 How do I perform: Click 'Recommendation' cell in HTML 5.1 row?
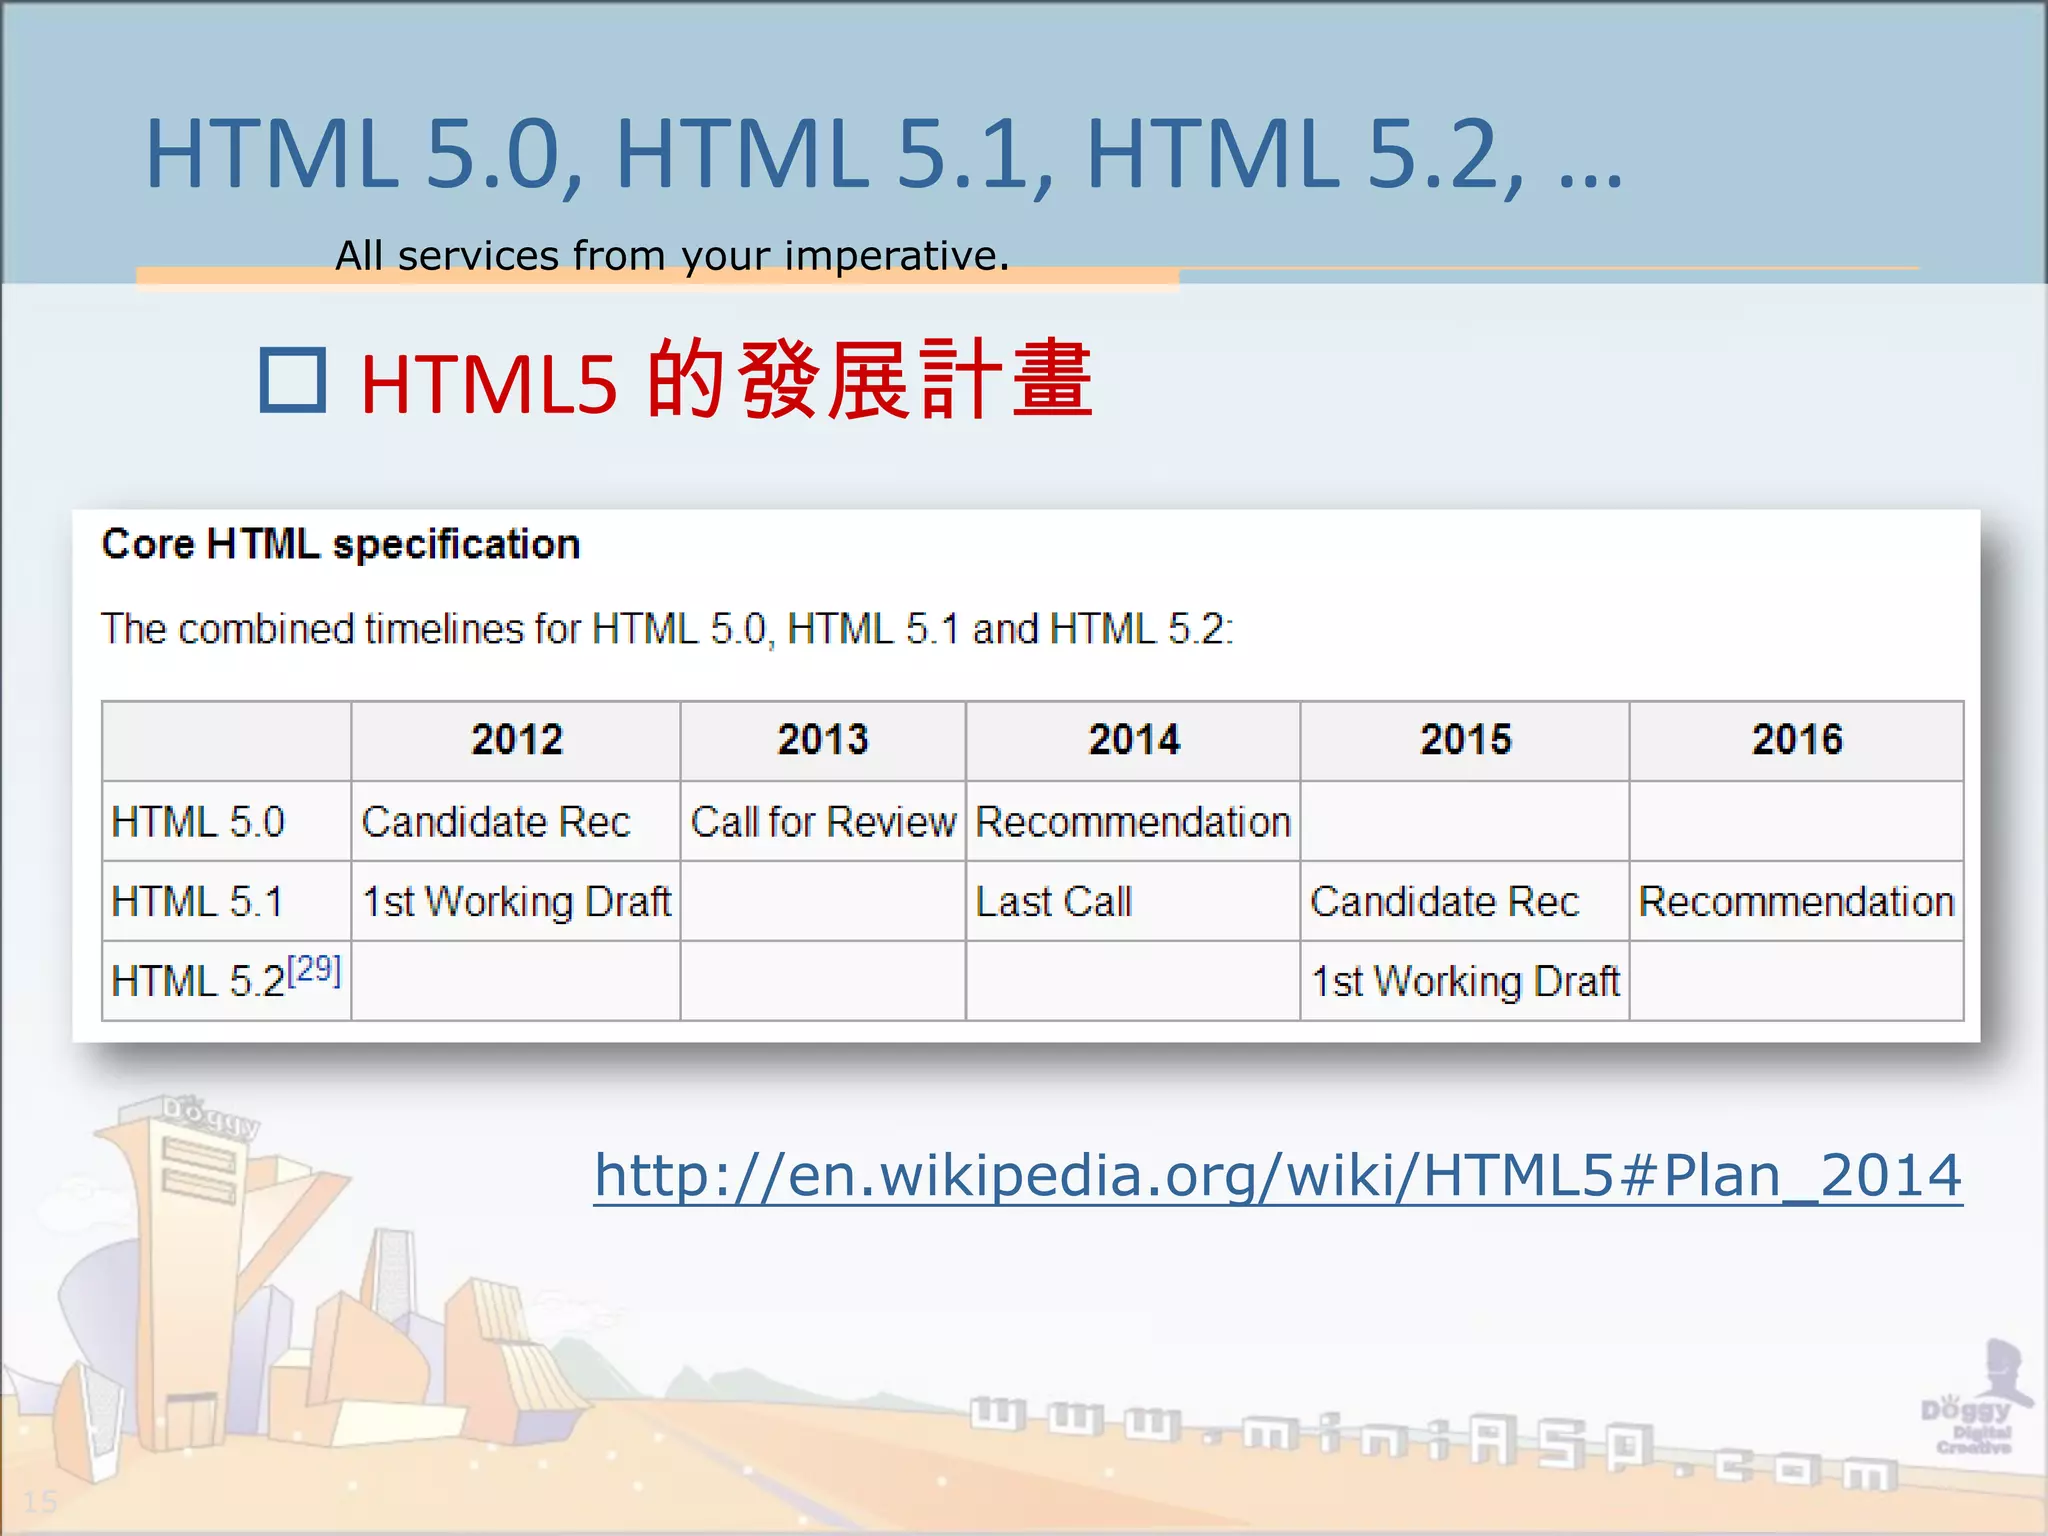tap(1796, 902)
